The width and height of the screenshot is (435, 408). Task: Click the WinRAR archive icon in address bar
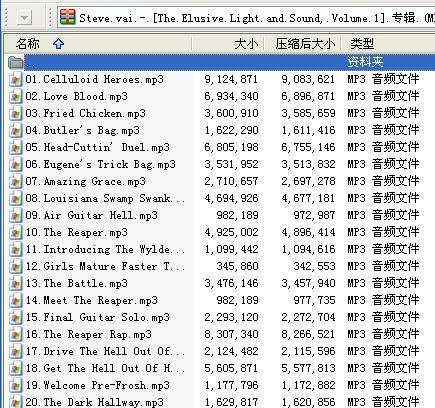click(x=67, y=17)
